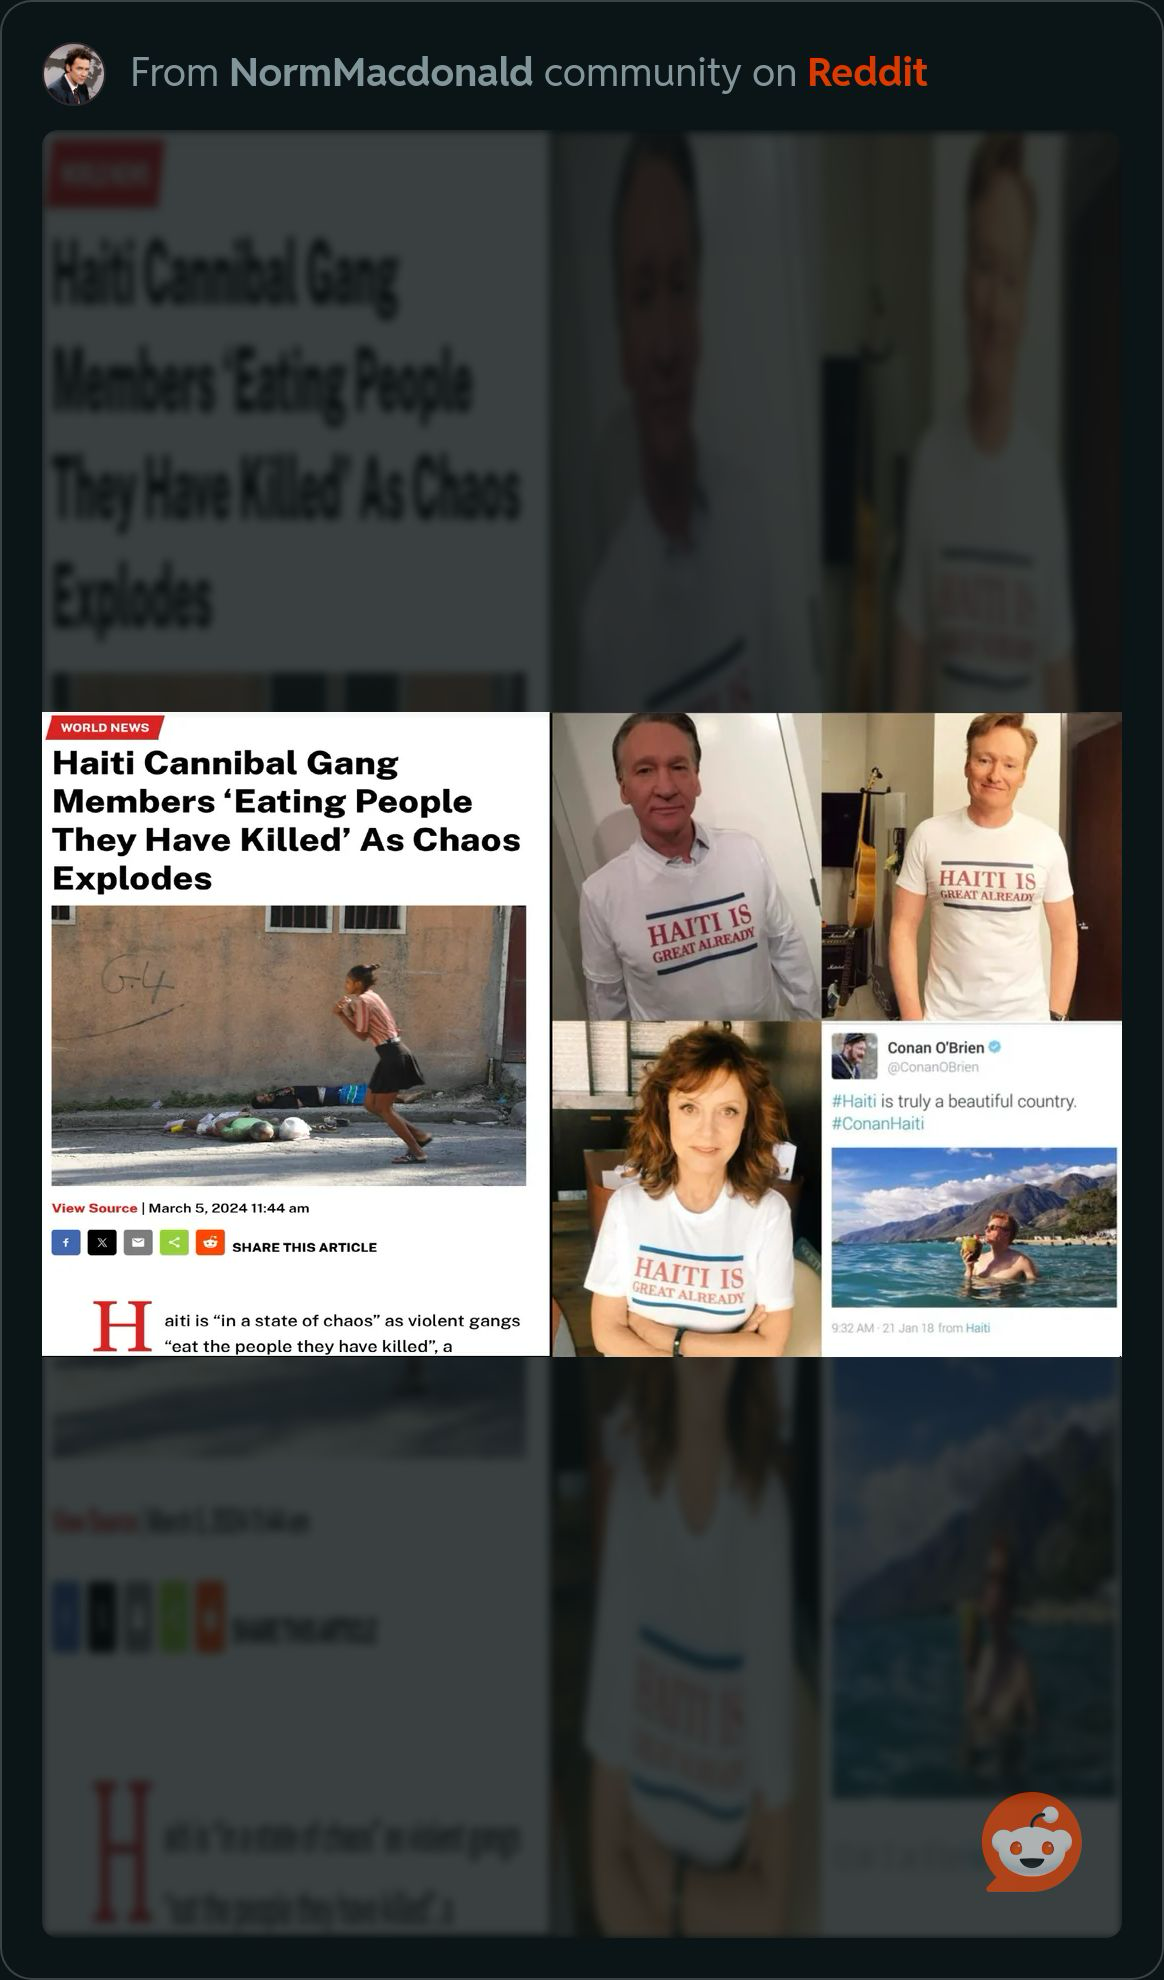Select the WORLD NEWS category tag

pyautogui.click(x=104, y=727)
